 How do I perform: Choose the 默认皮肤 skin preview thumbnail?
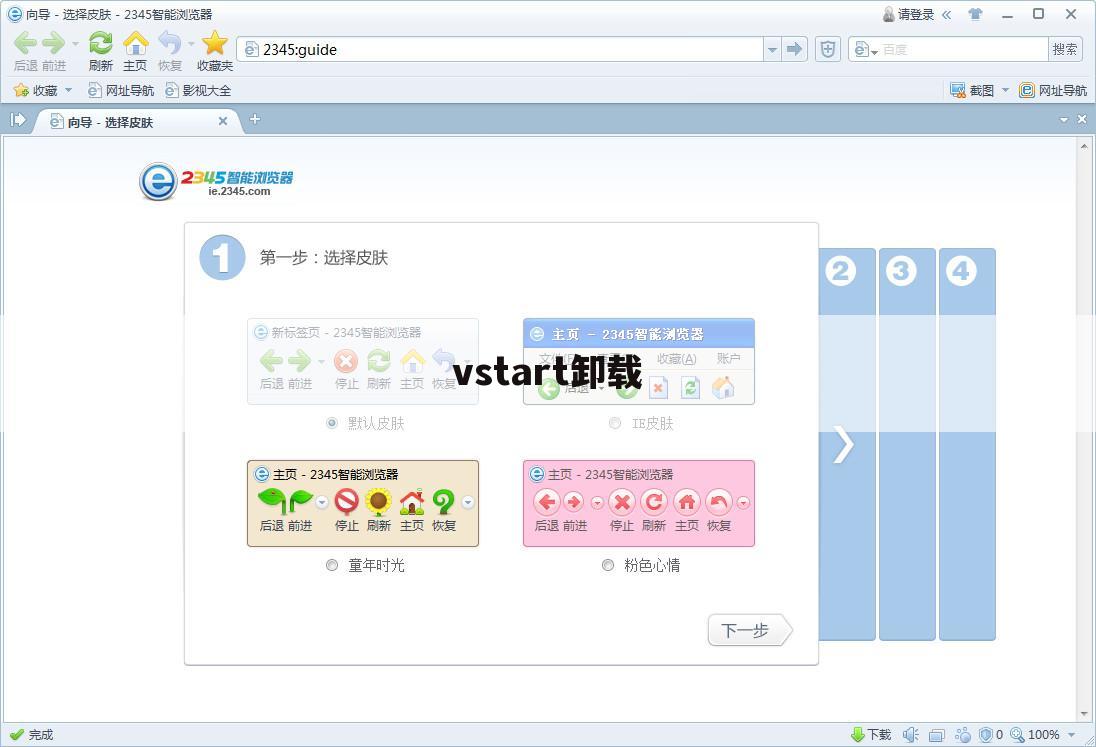pyautogui.click(x=363, y=361)
